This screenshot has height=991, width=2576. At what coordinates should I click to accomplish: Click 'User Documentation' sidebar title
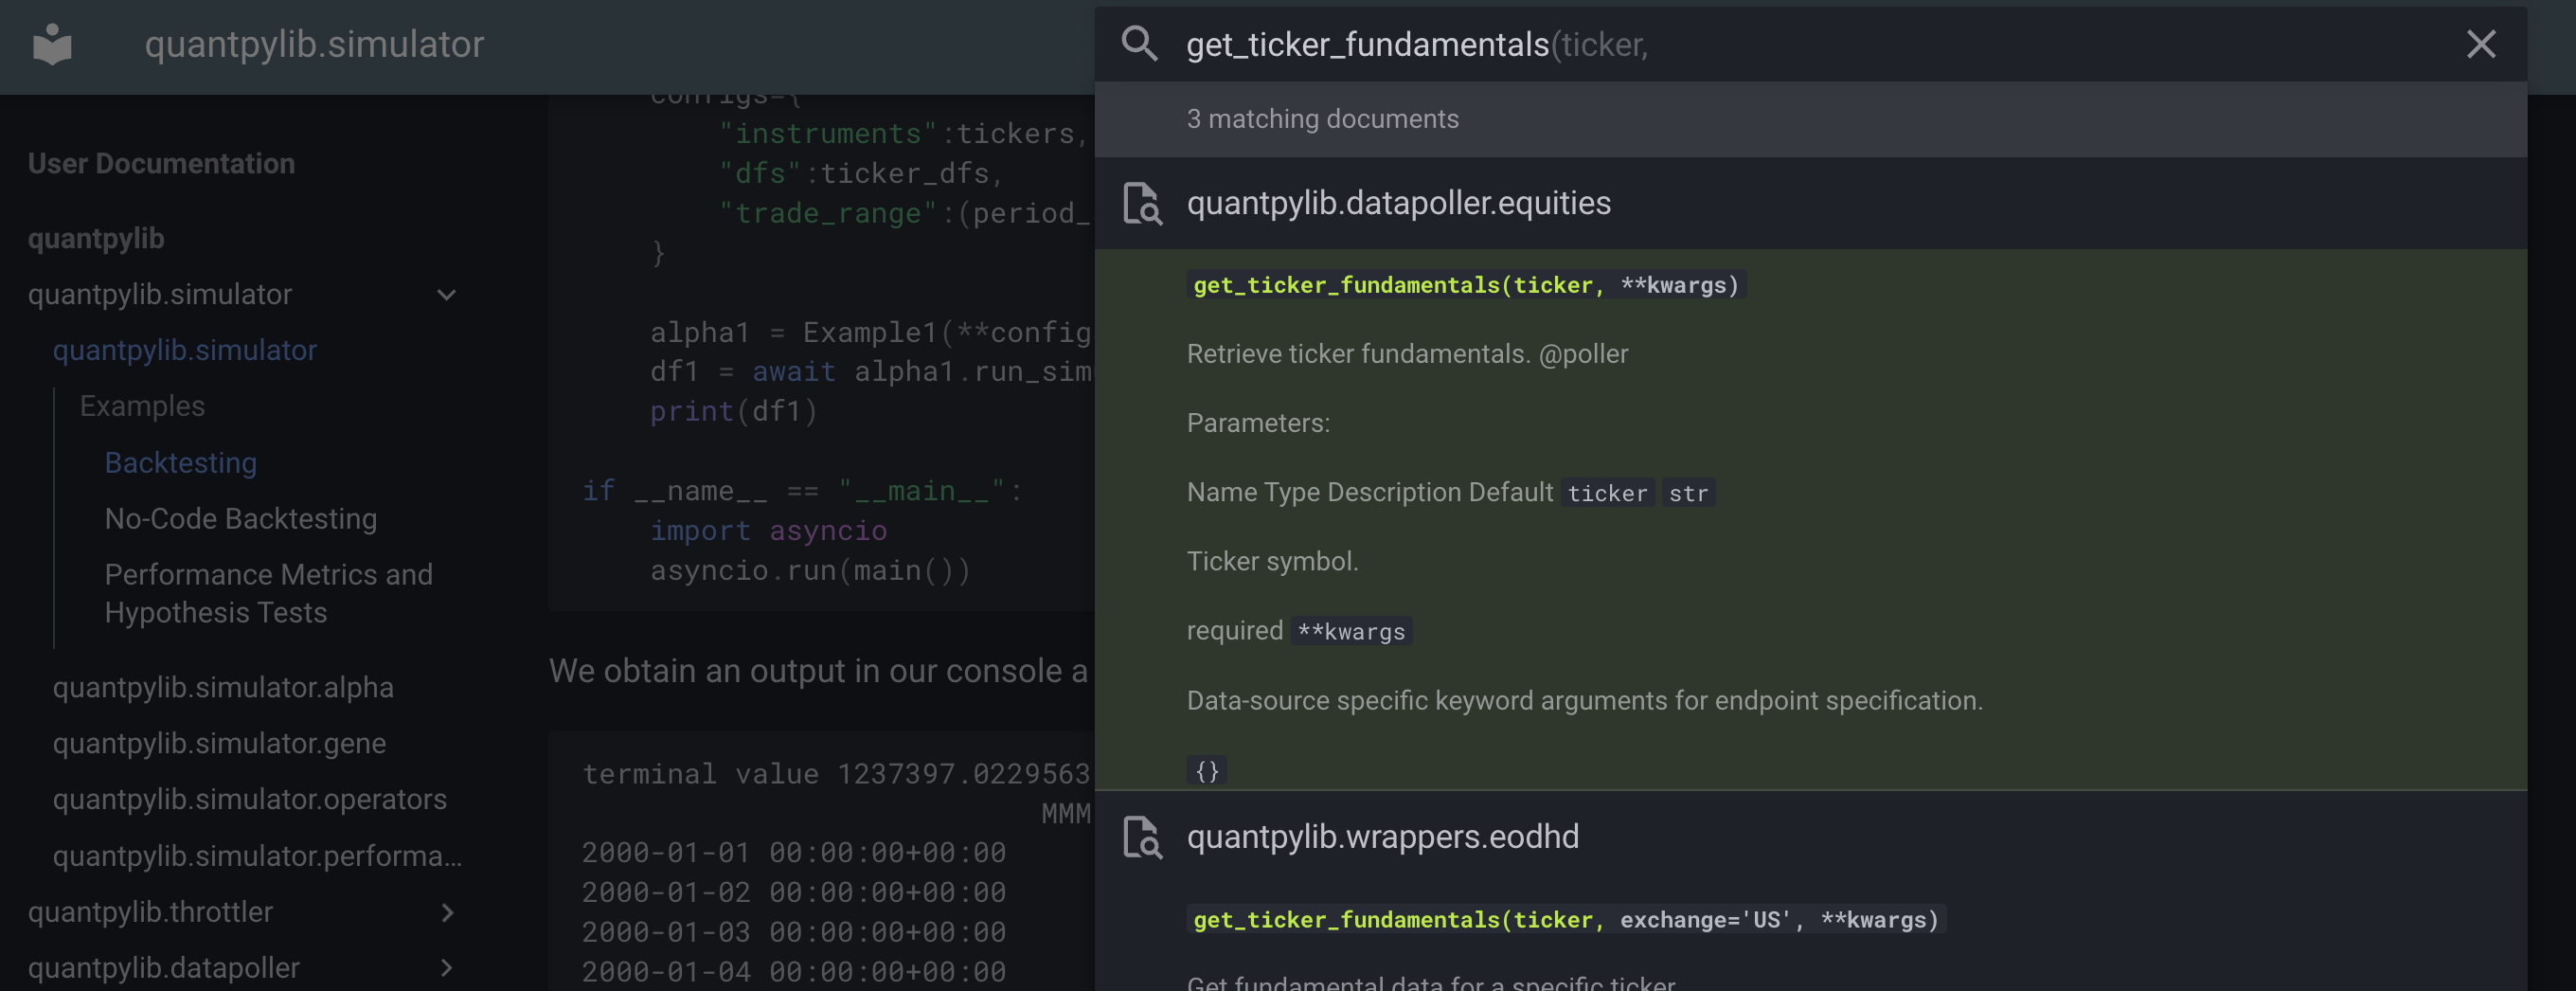pos(161,164)
